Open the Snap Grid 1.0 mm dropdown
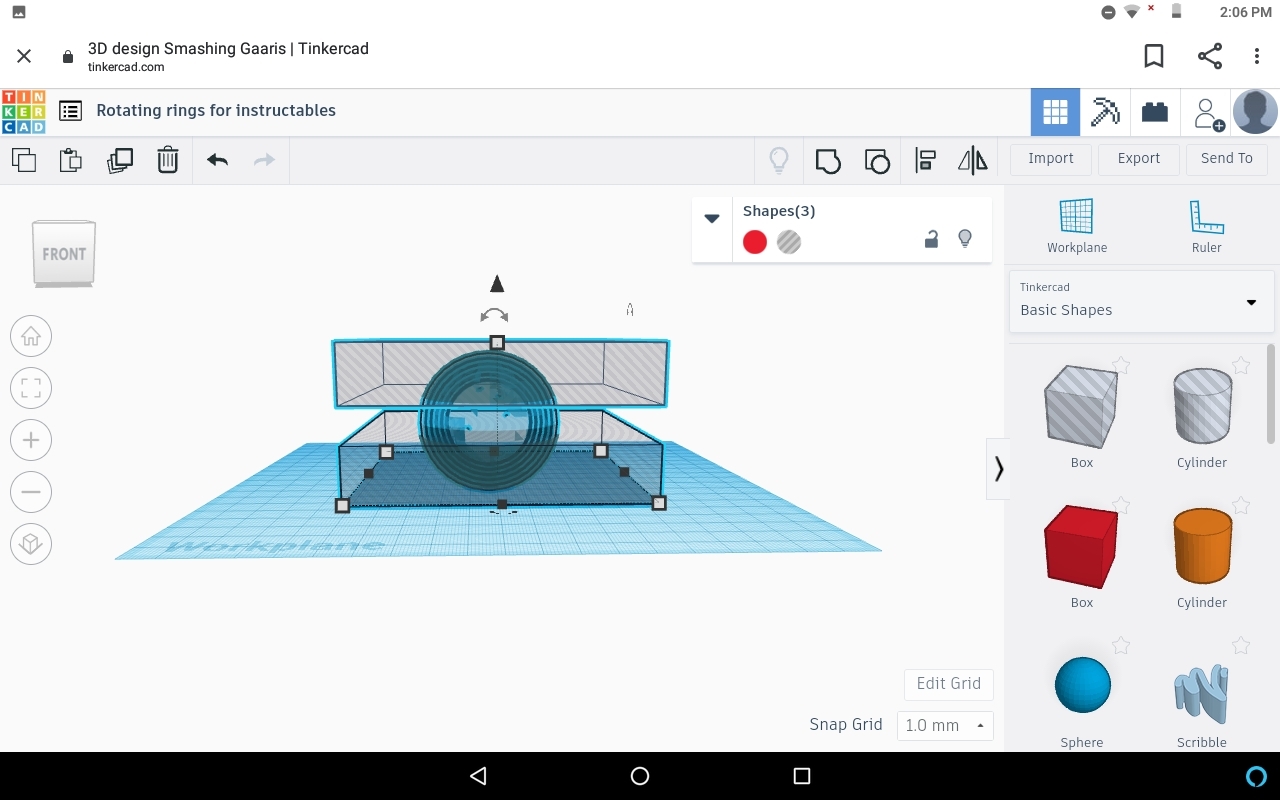Viewport: 1280px width, 800px height. click(x=945, y=725)
